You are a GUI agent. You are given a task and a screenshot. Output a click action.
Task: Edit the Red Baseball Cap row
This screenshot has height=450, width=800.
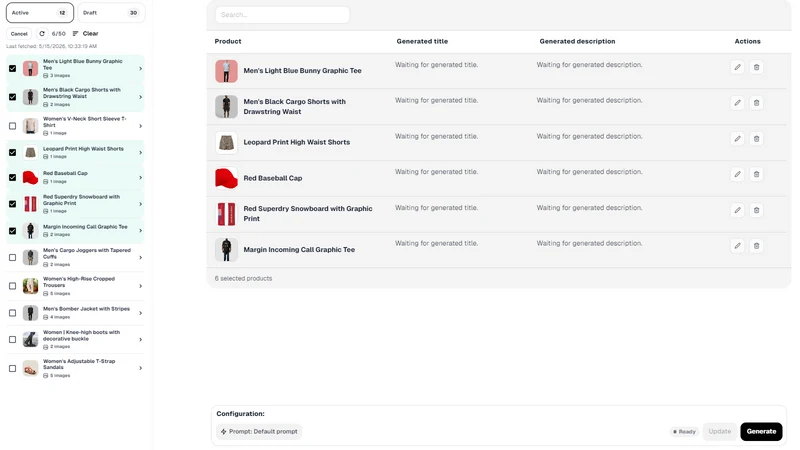click(x=737, y=174)
